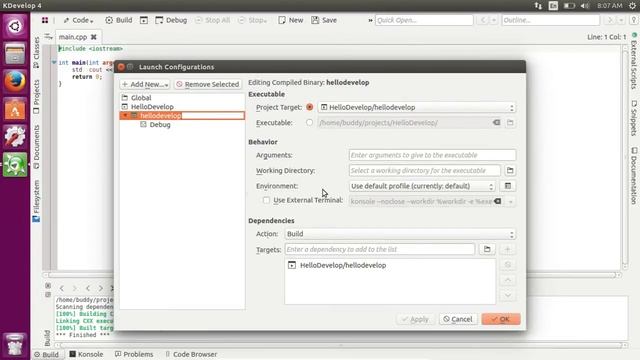Click battery indicator in top bar

pyautogui.click(x=569, y=6)
